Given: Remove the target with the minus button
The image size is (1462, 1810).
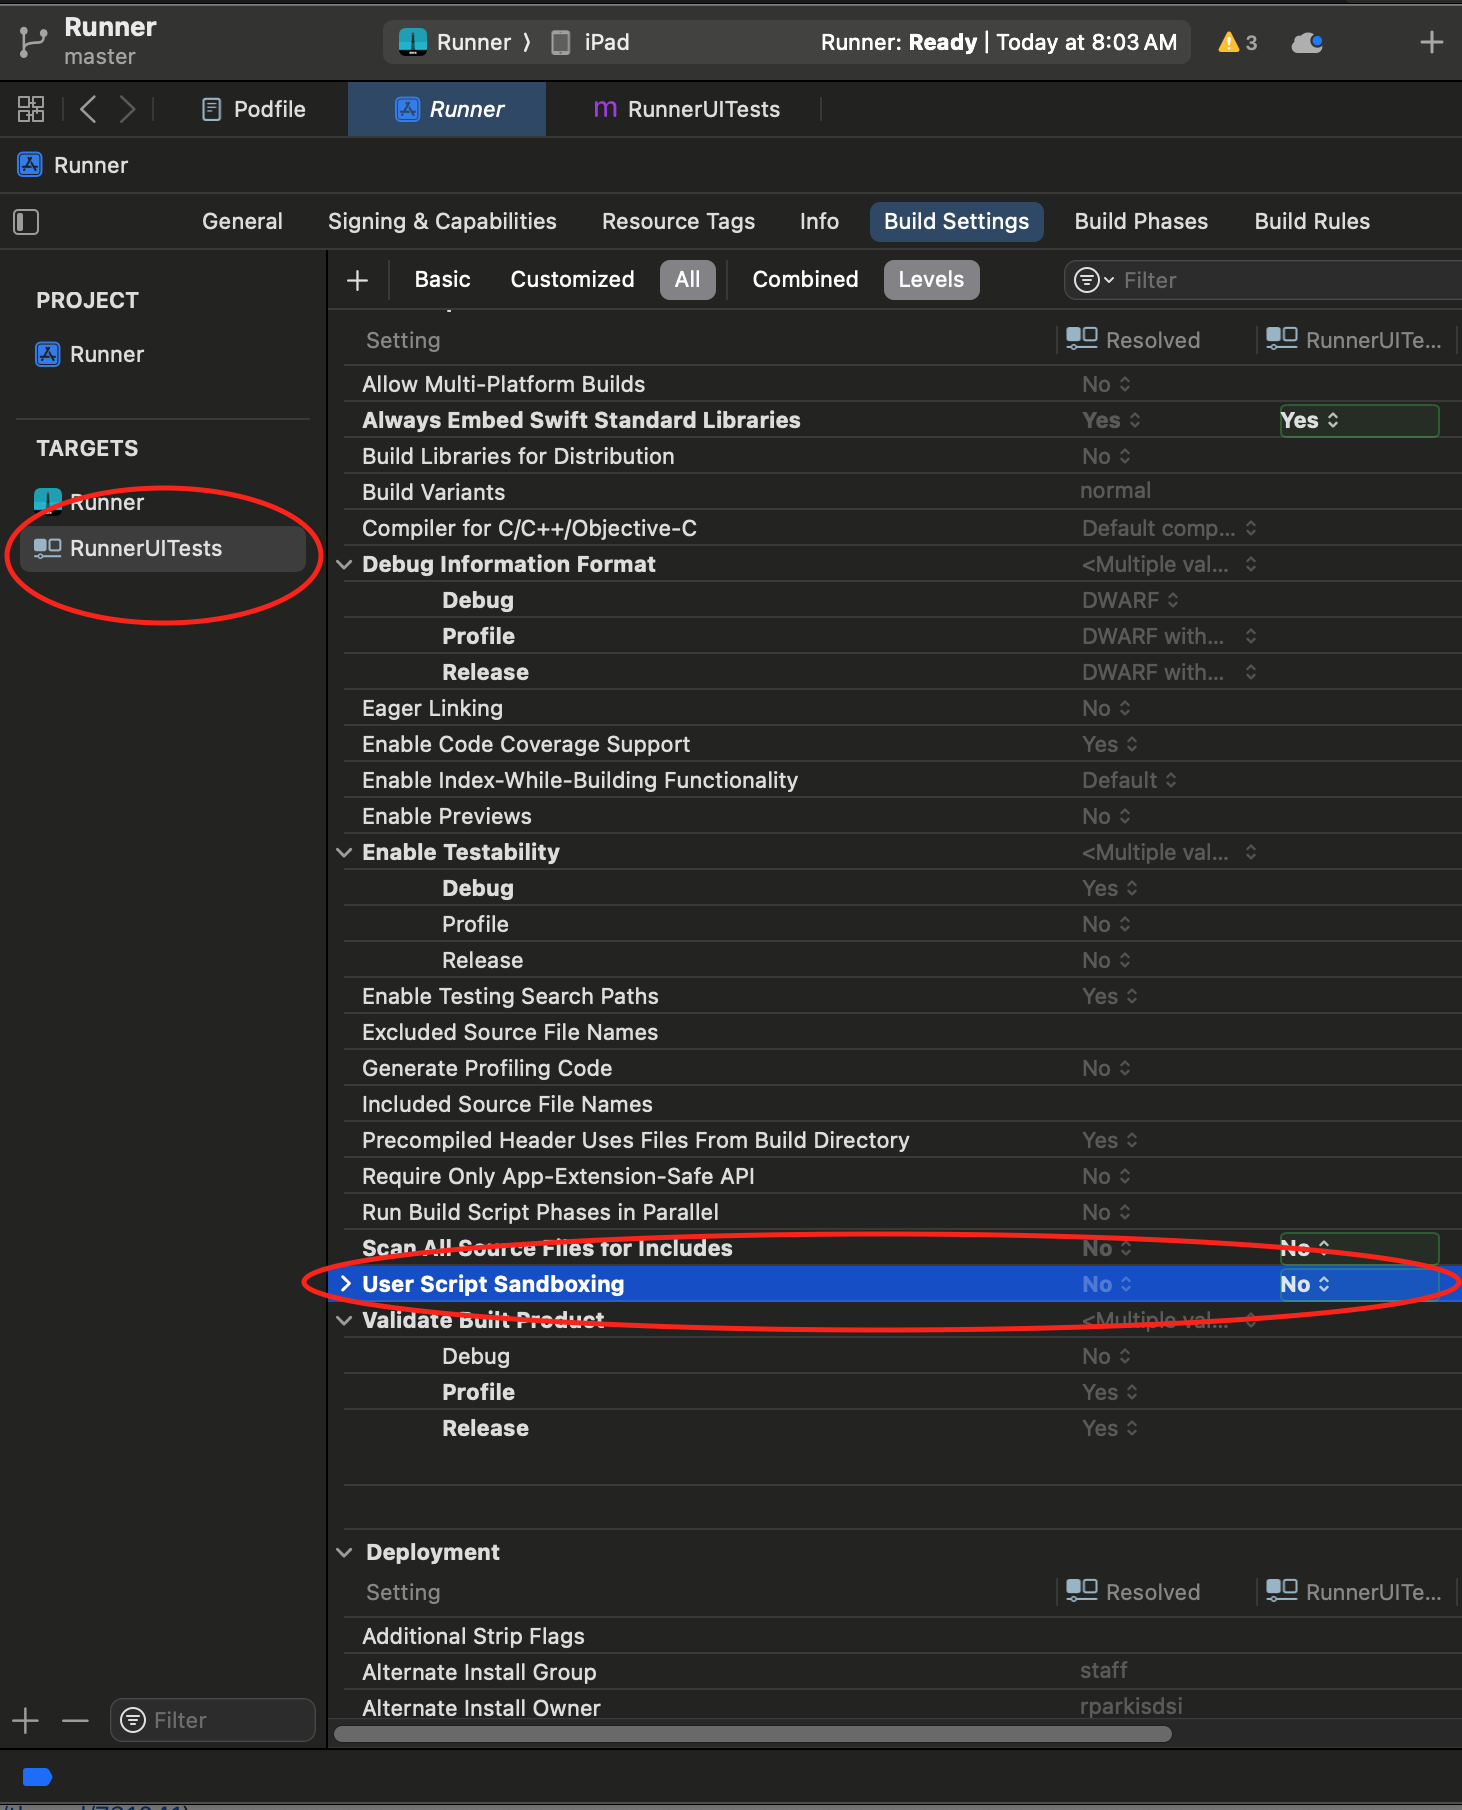Looking at the screenshot, I should point(75,1720).
